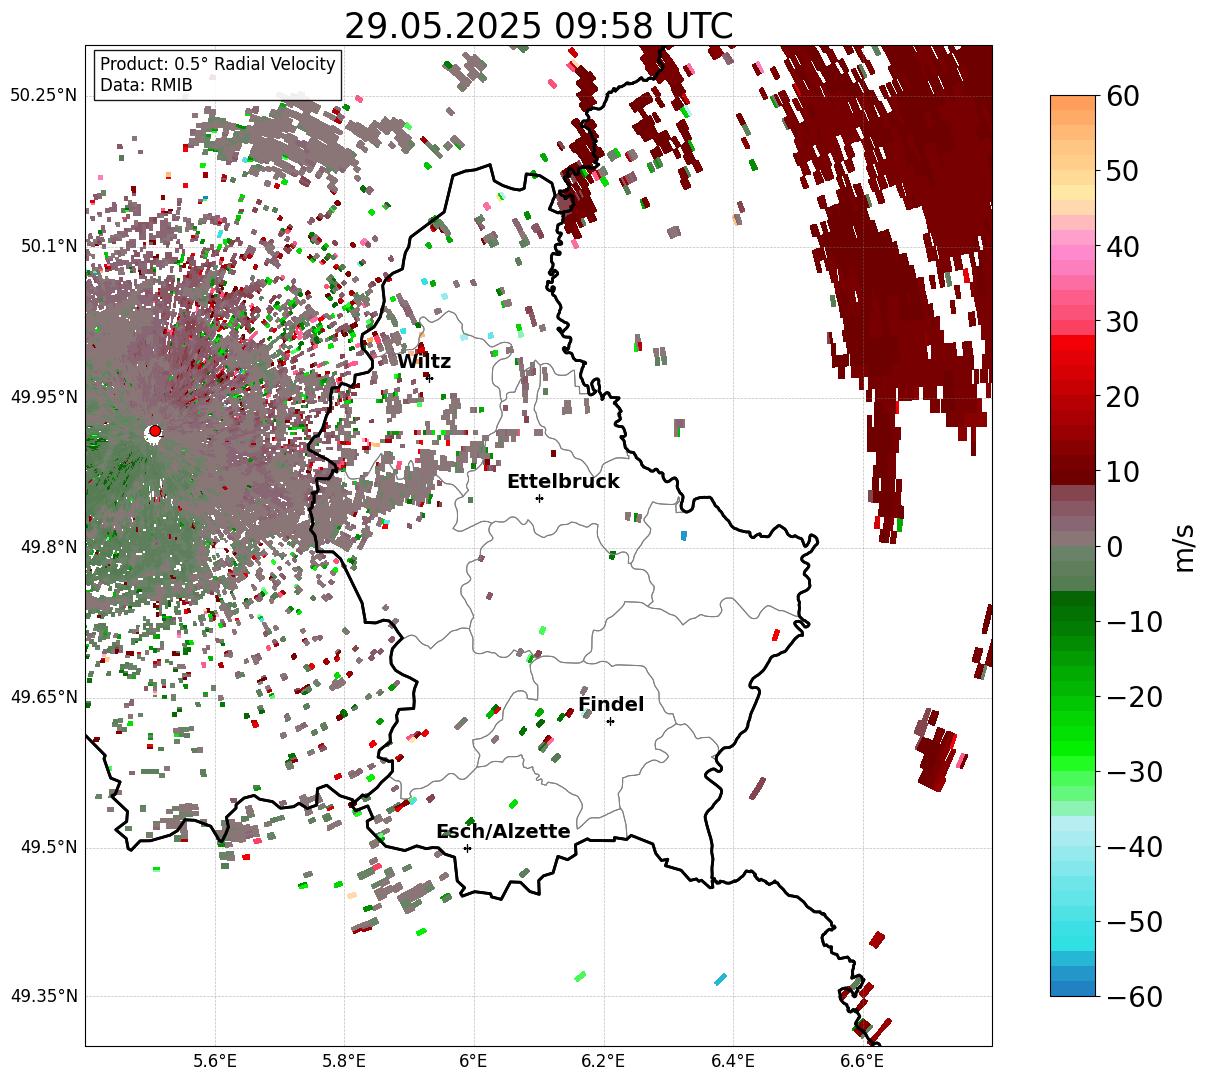Click the 50.1°N latitude tick label
1207x1081 pixels.
pyautogui.click(x=48, y=246)
